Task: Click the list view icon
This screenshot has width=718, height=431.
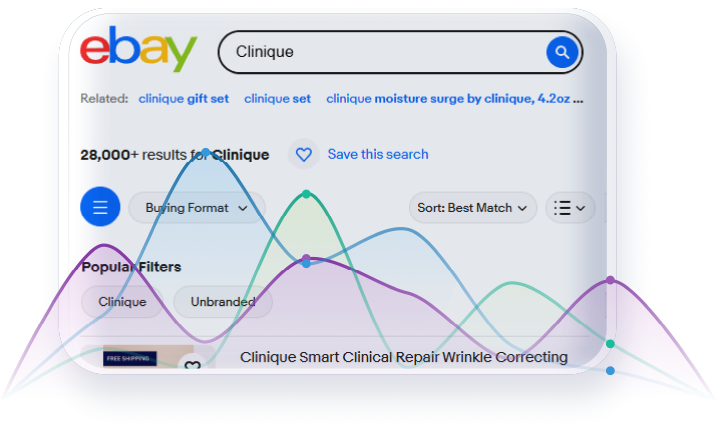Action: click(x=562, y=208)
